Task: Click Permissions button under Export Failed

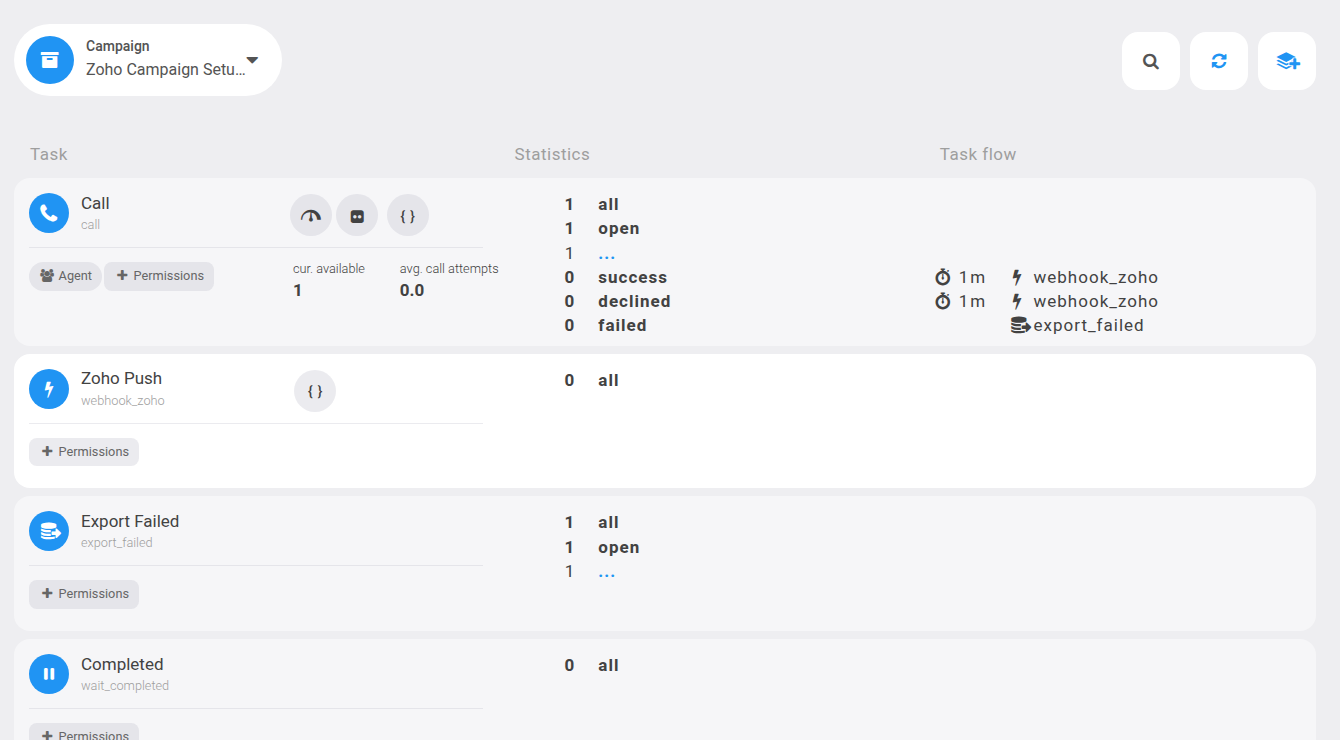Action: pos(84,594)
